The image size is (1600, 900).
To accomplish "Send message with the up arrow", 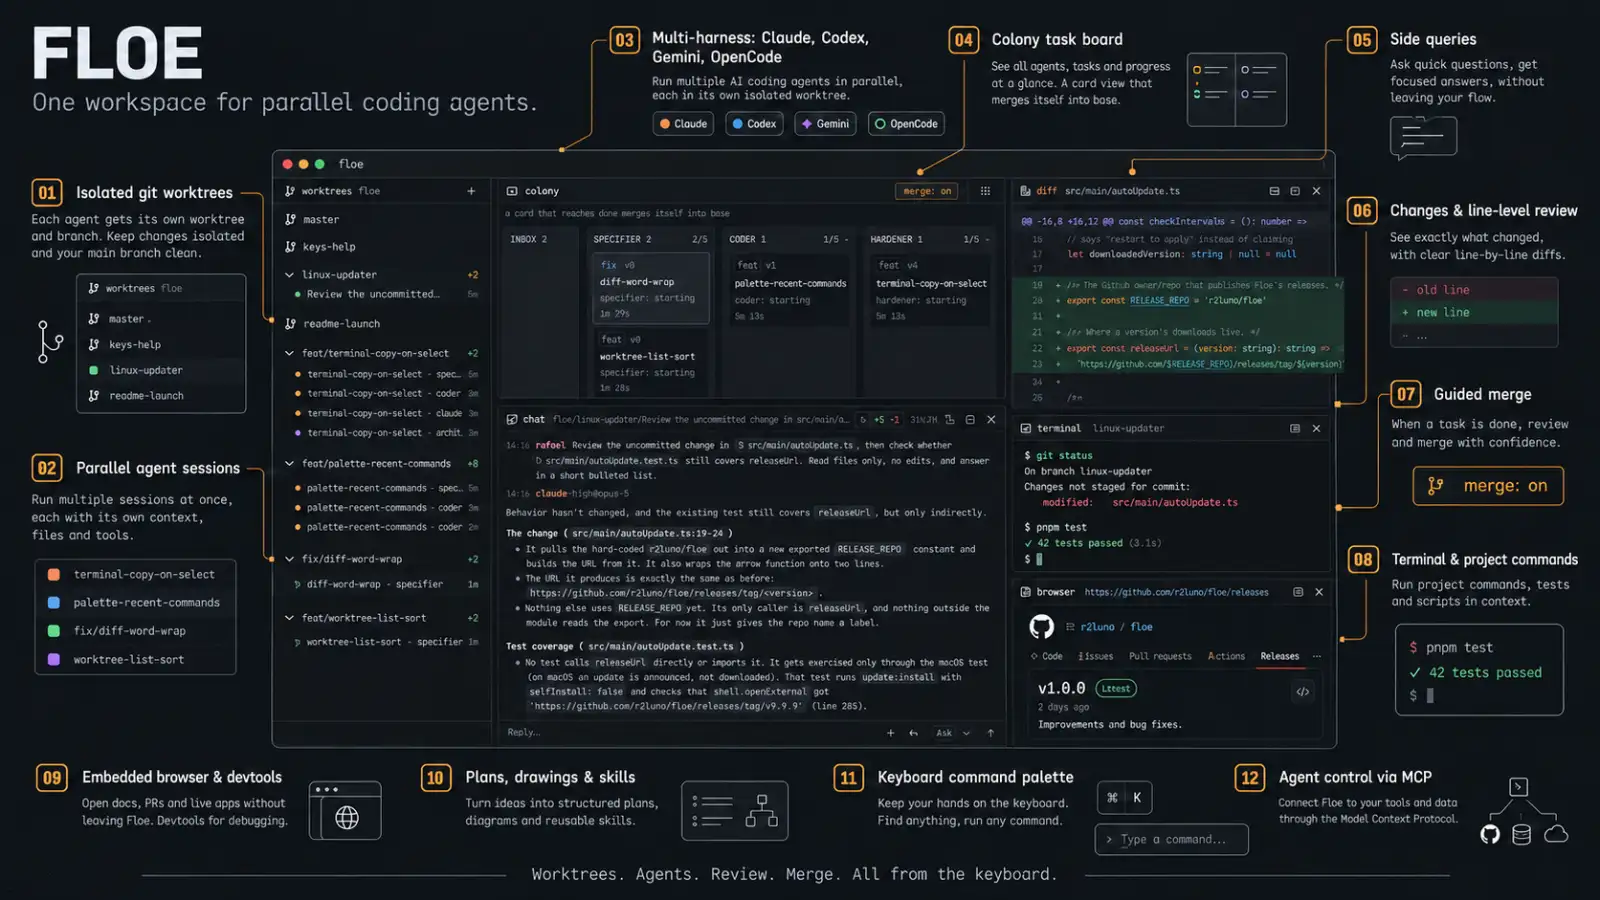I will click(x=991, y=733).
